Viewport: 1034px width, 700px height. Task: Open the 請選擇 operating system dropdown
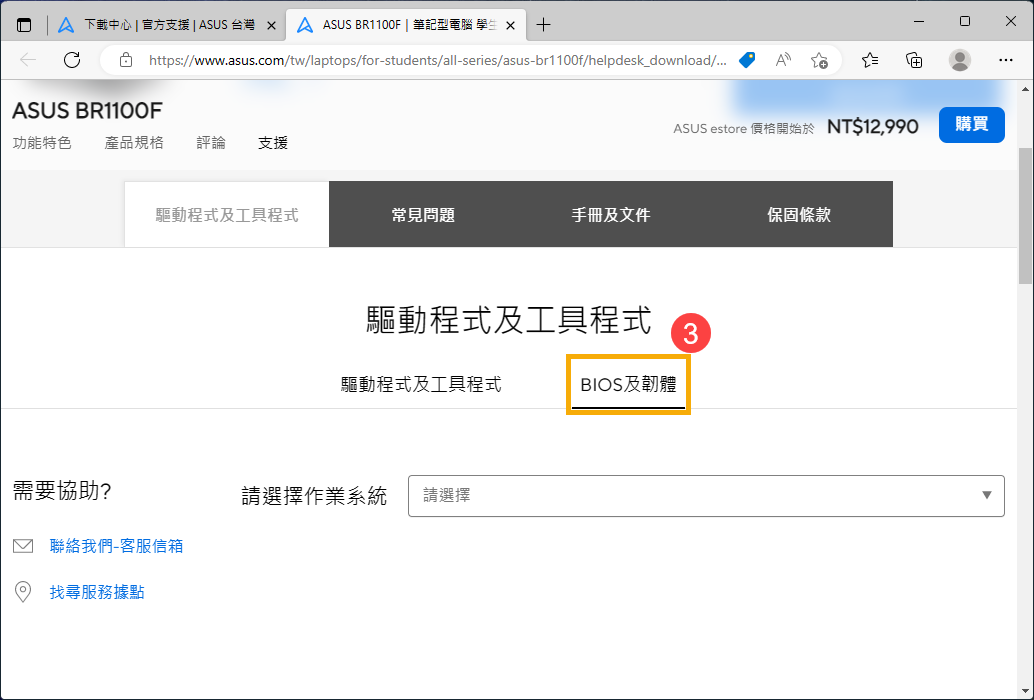706,496
